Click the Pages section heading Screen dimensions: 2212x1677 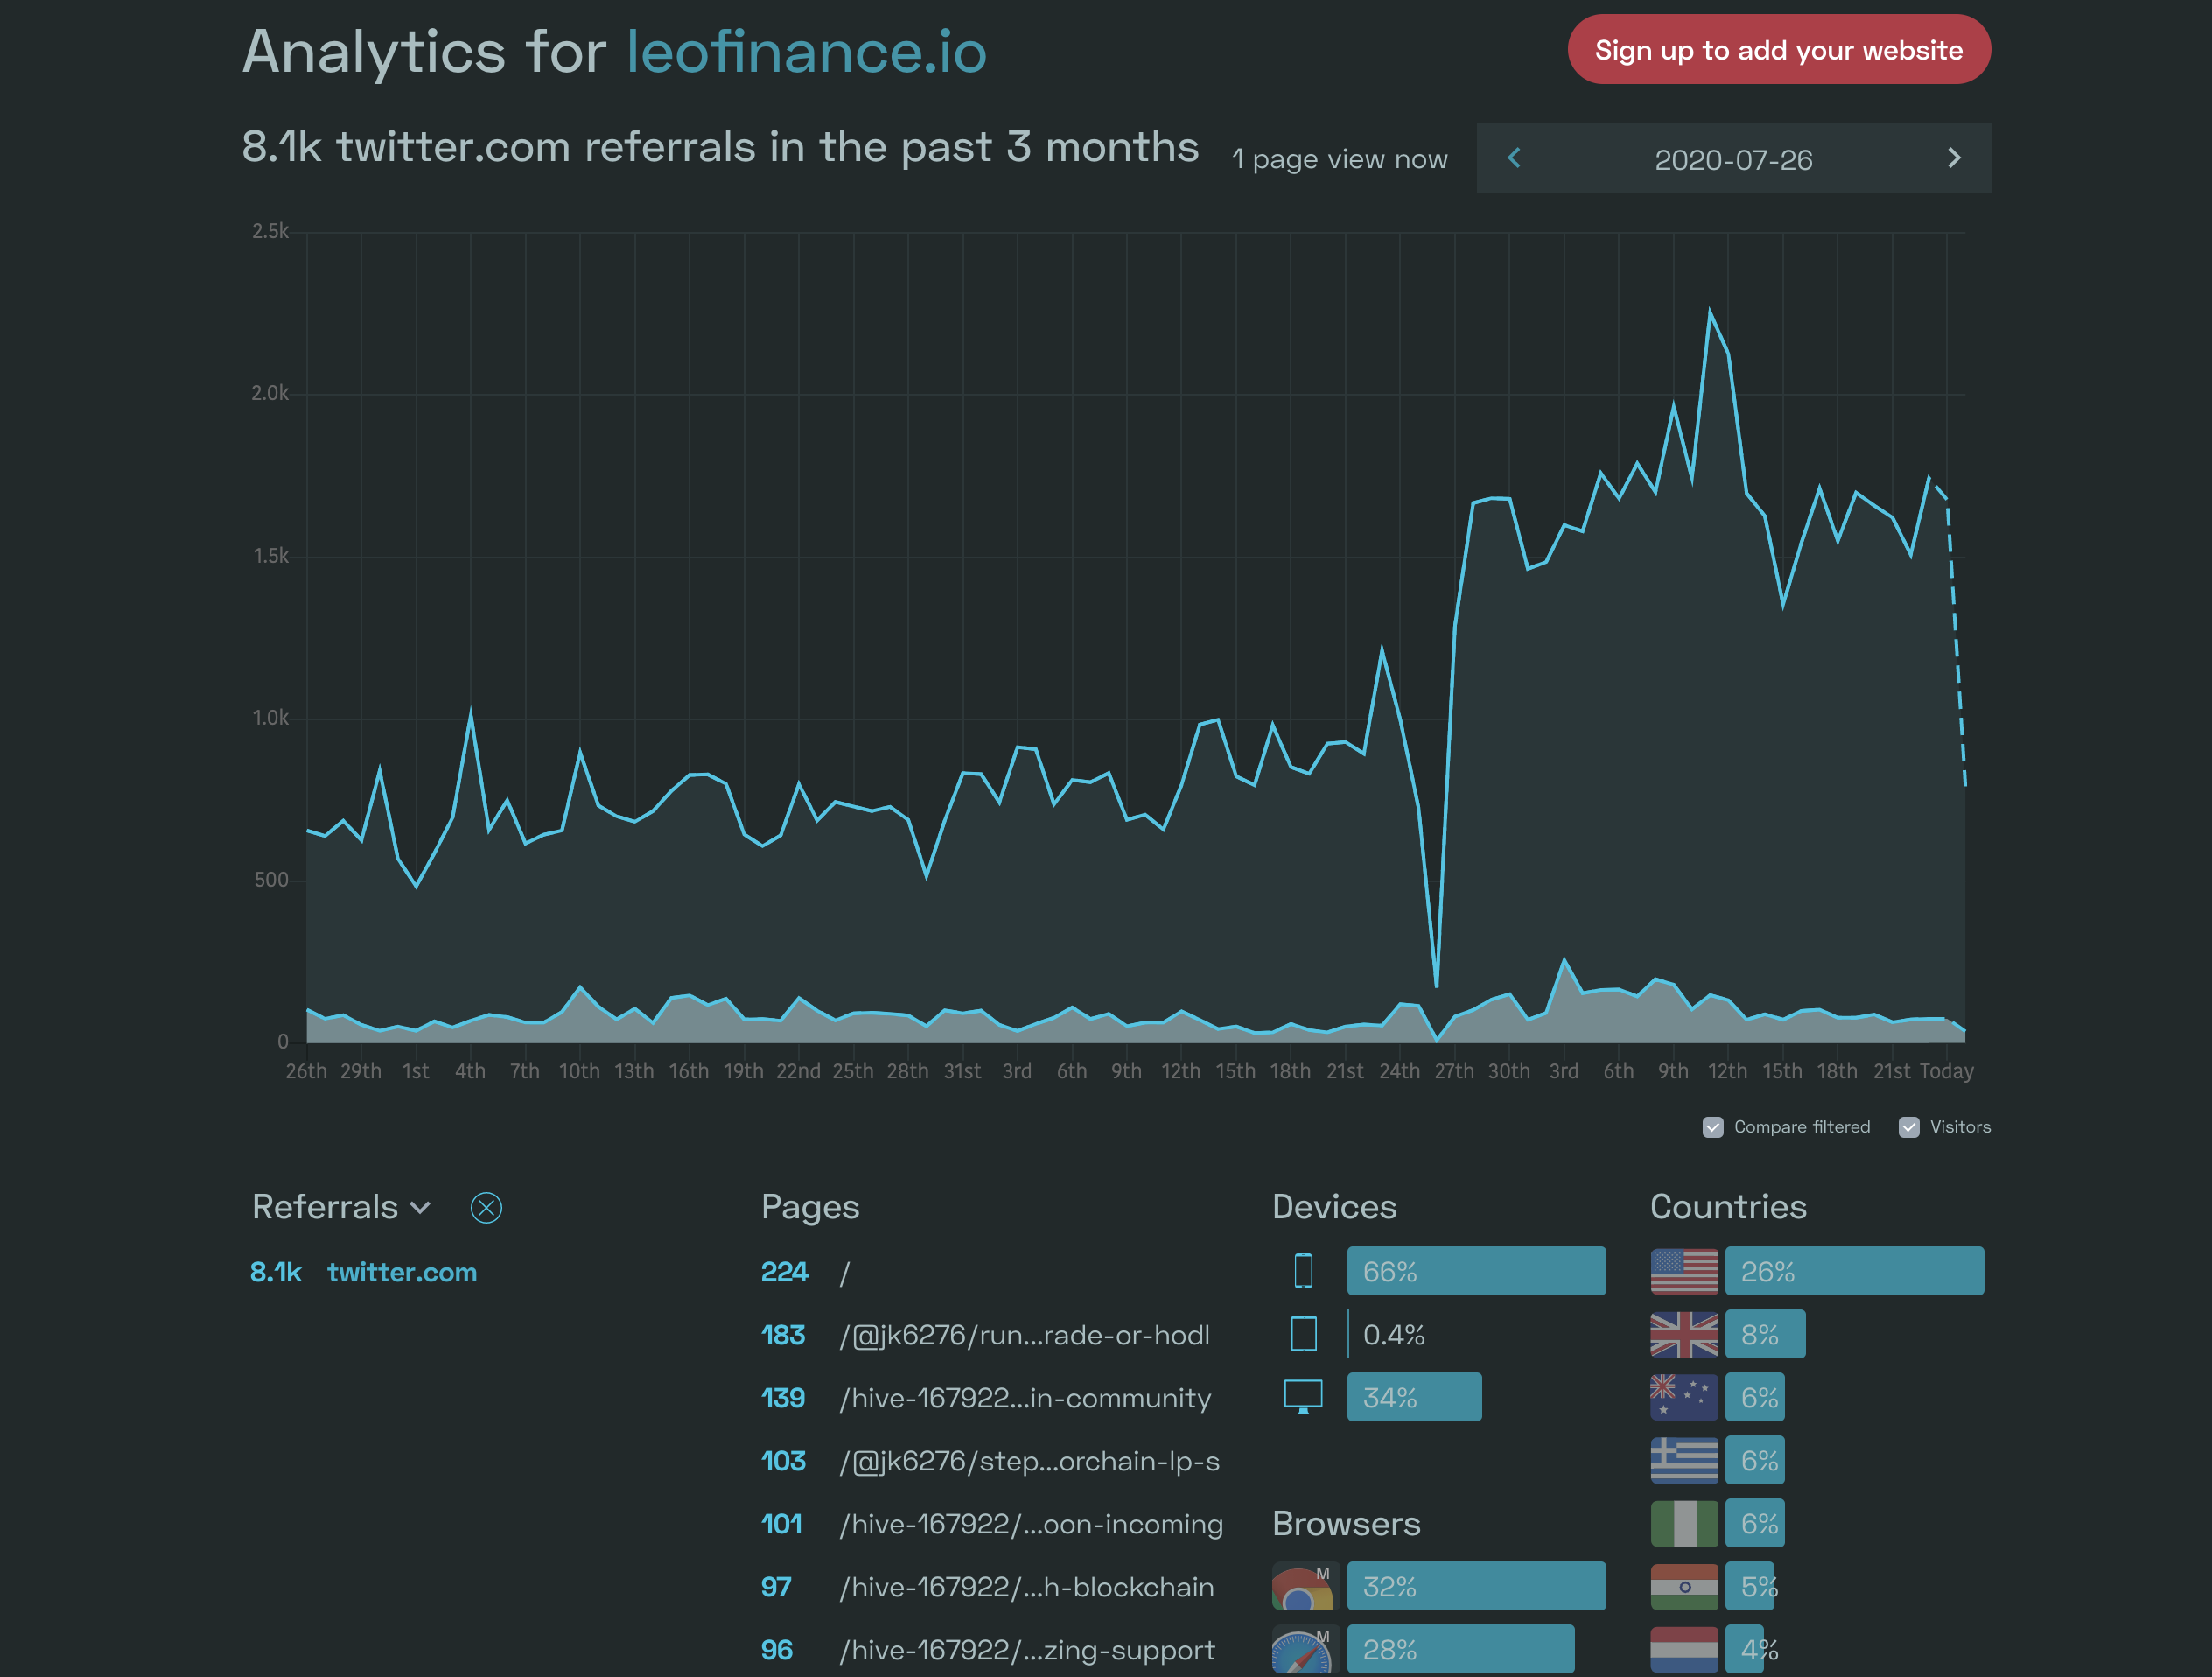pyautogui.click(x=810, y=1207)
